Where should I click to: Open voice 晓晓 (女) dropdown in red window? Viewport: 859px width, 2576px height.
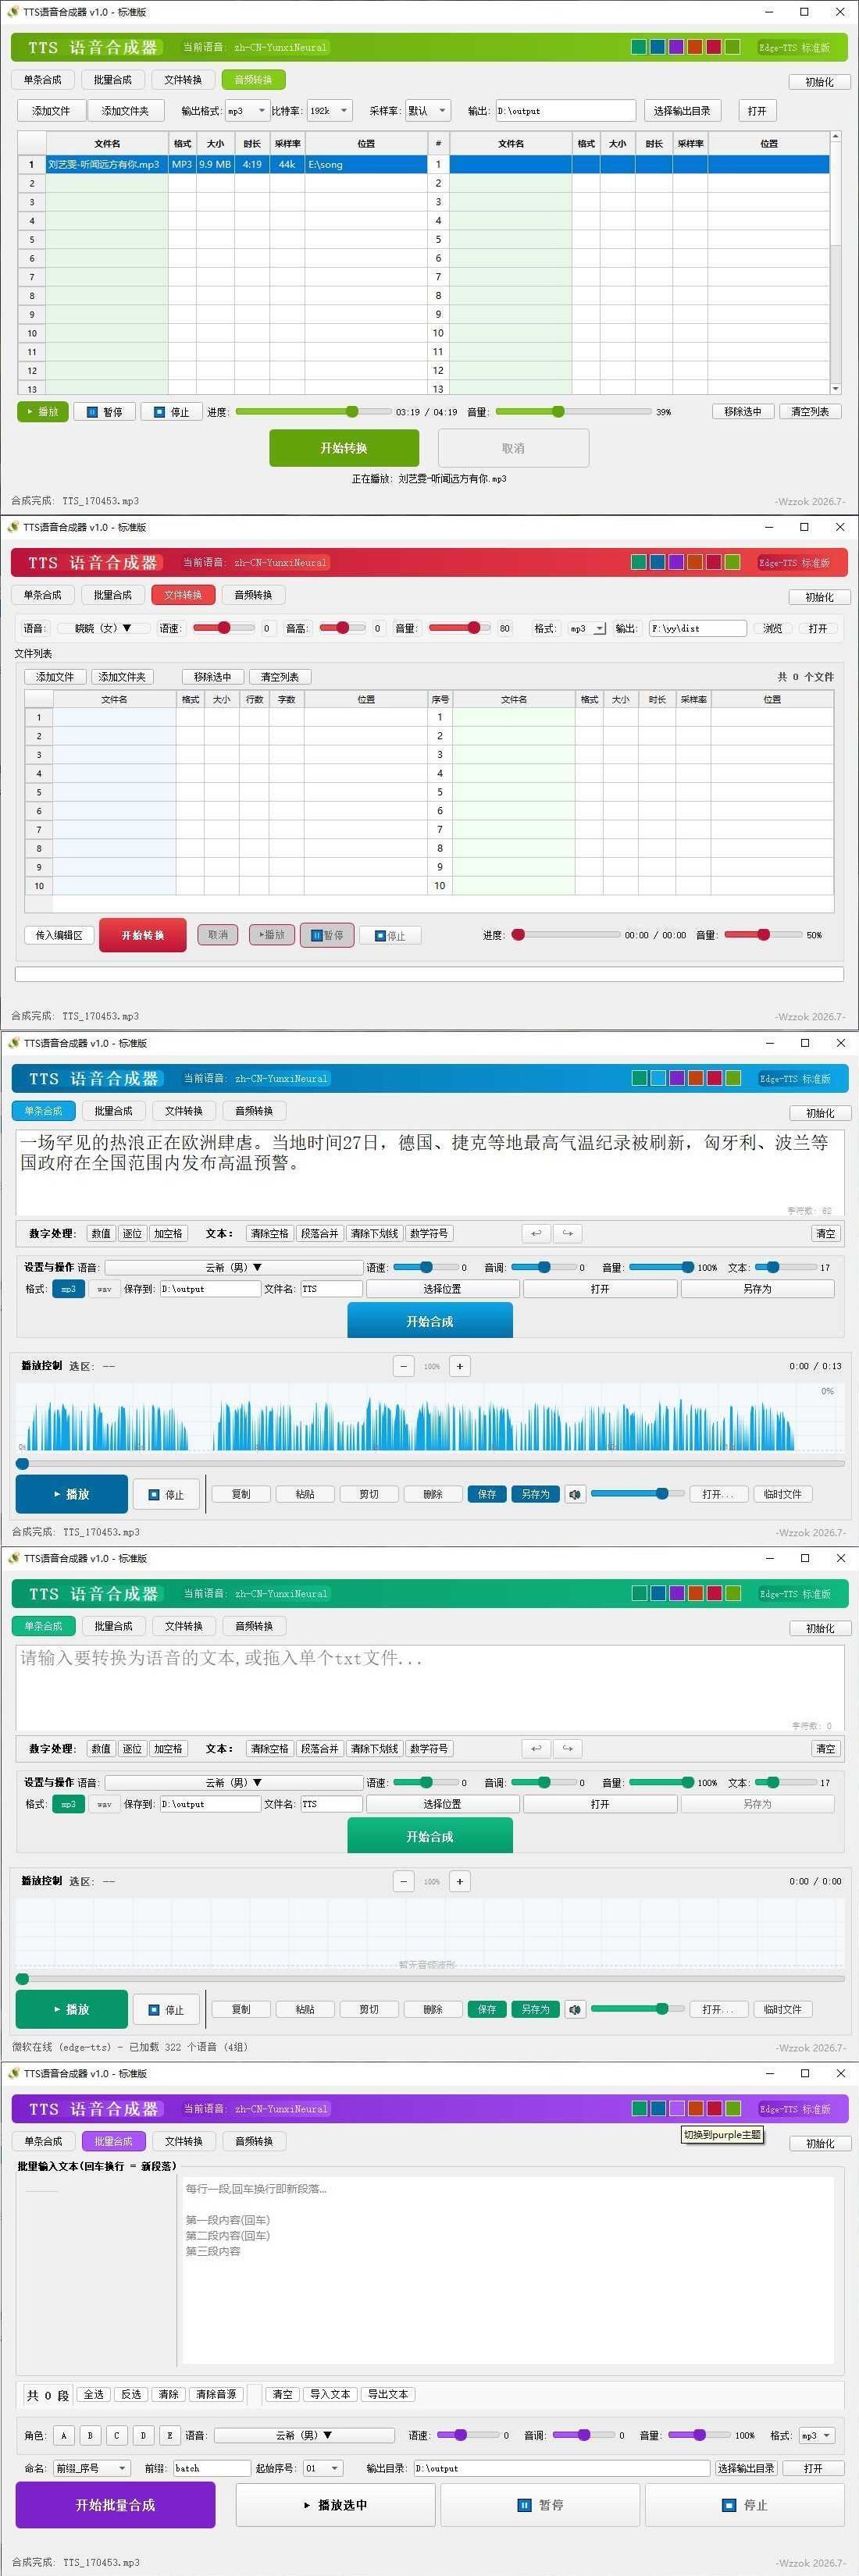click(x=103, y=628)
